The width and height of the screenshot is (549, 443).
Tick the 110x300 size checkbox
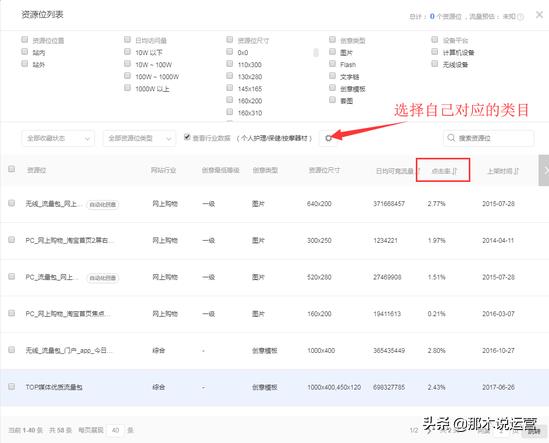230,63
